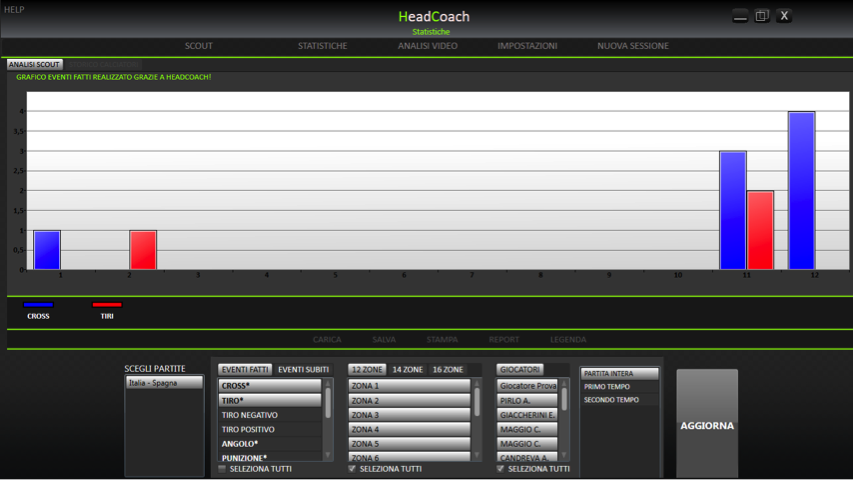Enable SELEZIONA TUTTI under the events list

[222, 468]
